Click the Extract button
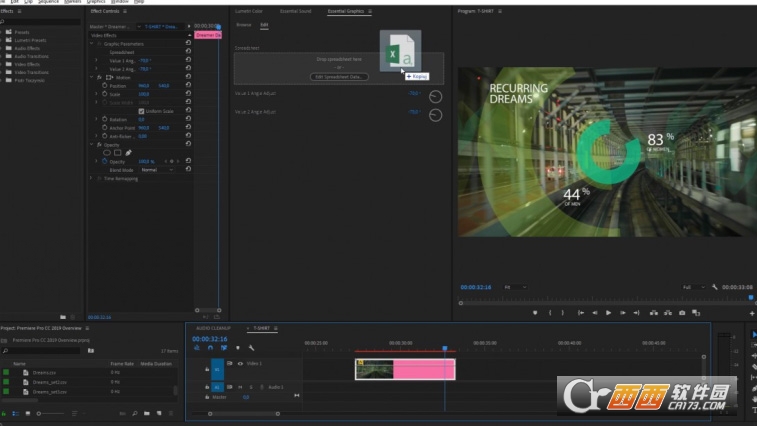The height and width of the screenshot is (426, 757). 668,313
